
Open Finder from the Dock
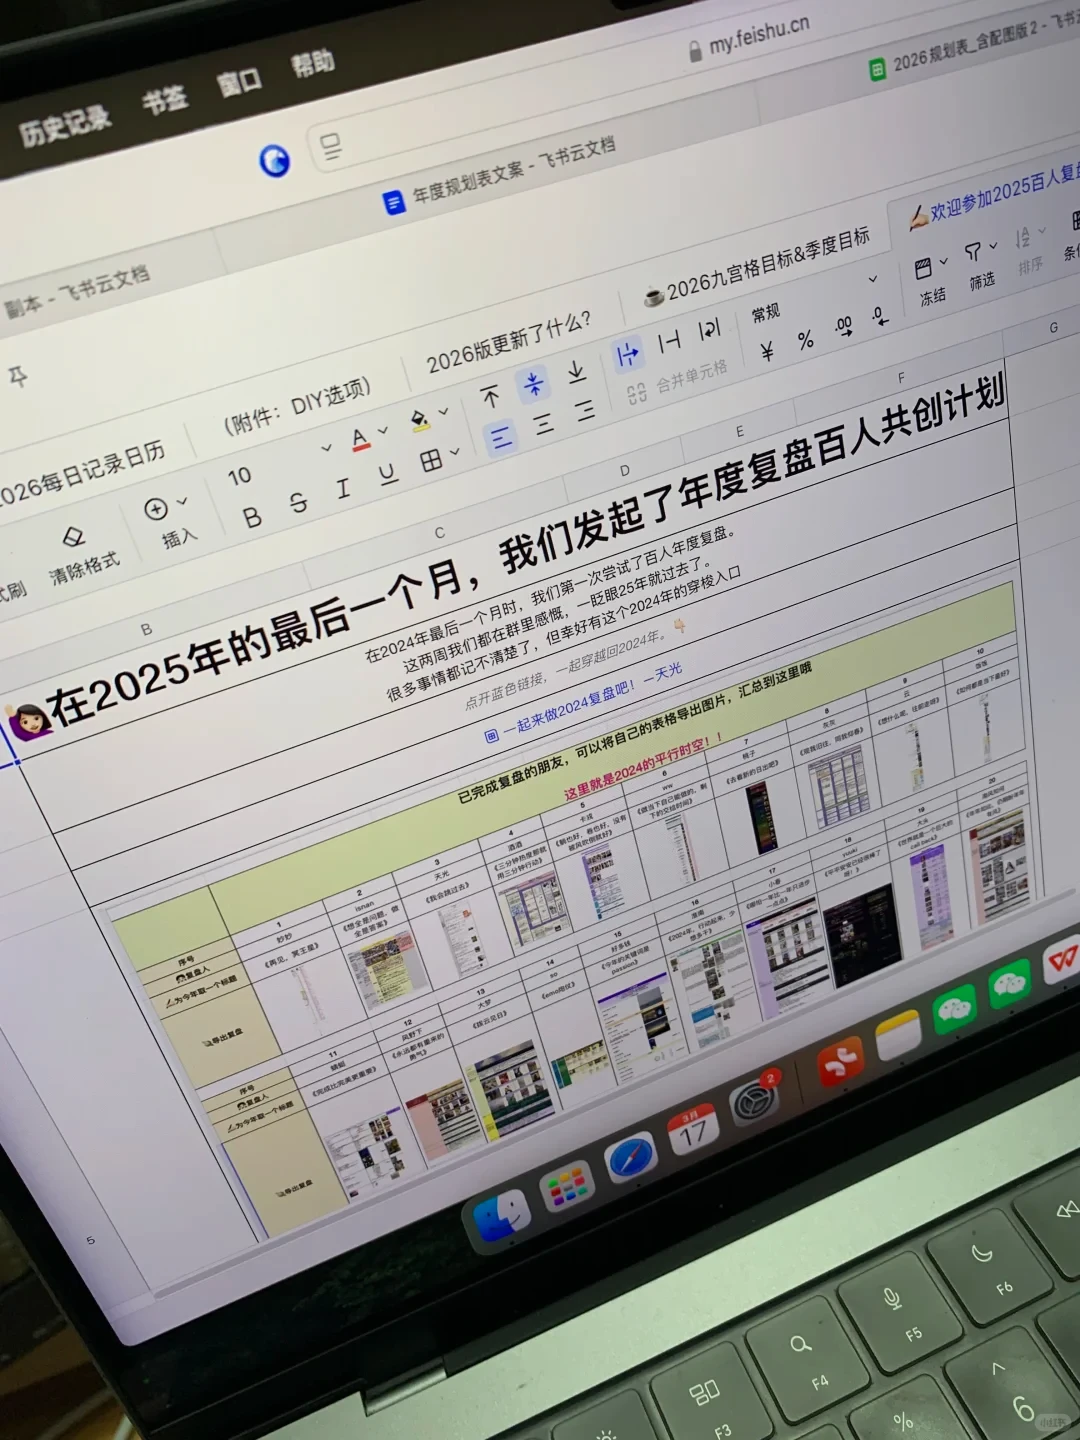coord(500,1219)
